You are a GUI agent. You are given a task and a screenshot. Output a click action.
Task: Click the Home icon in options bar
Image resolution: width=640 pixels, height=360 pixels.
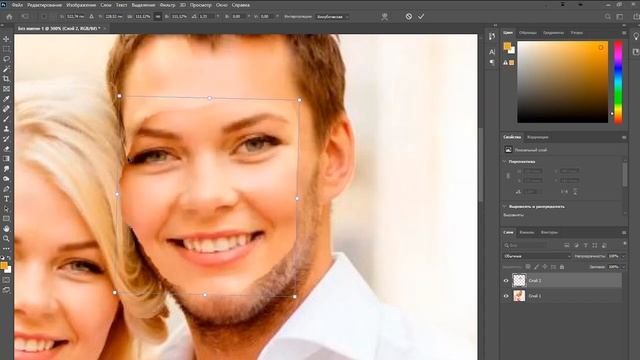(9, 17)
